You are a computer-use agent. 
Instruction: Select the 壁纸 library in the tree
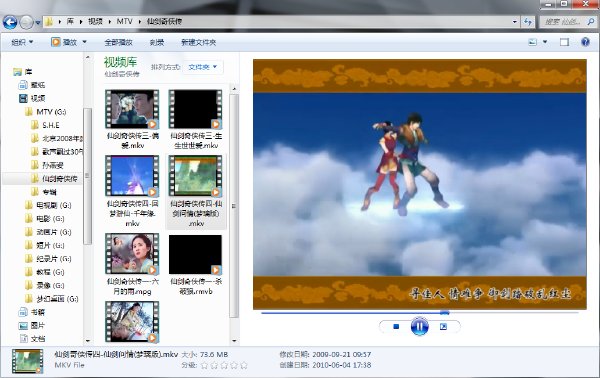click(32, 85)
